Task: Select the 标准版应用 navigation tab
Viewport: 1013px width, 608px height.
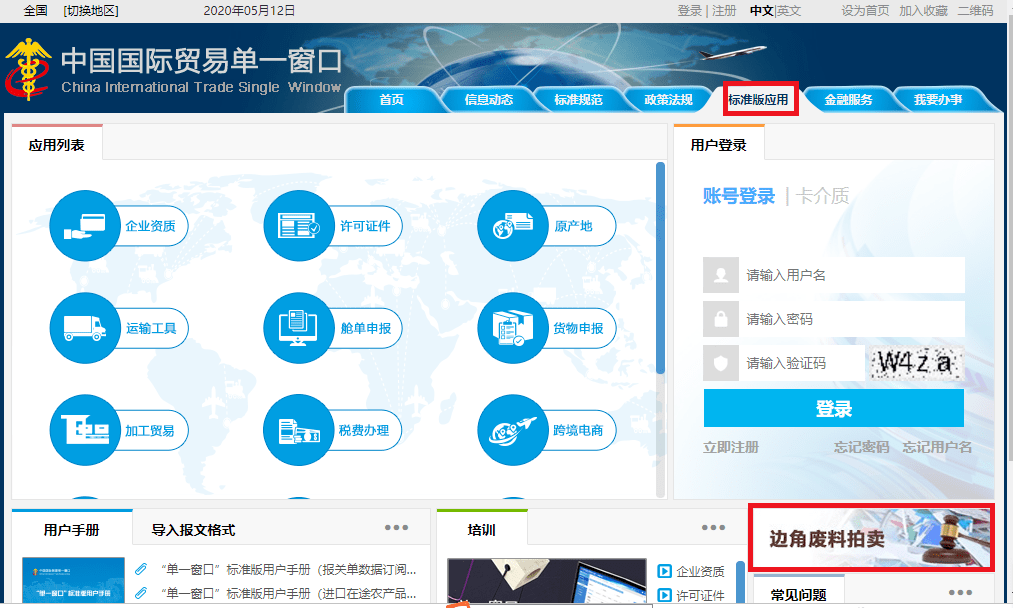Action: (758, 100)
